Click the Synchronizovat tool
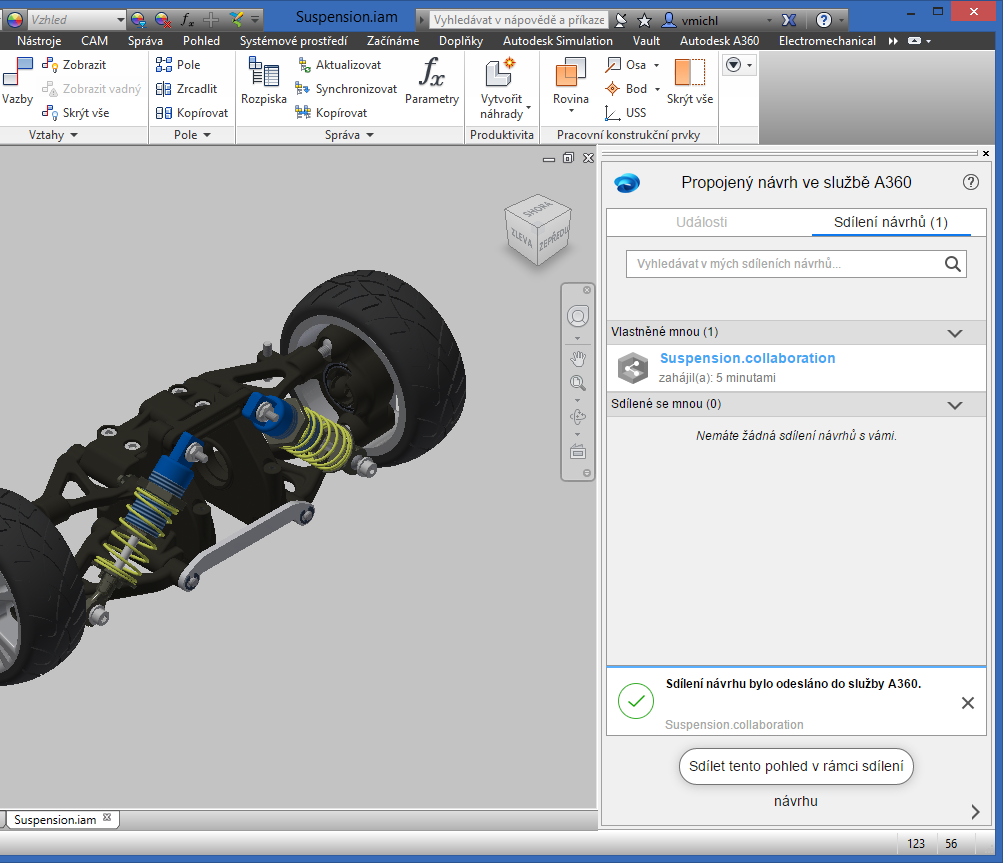The image size is (1003, 863). coord(346,89)
